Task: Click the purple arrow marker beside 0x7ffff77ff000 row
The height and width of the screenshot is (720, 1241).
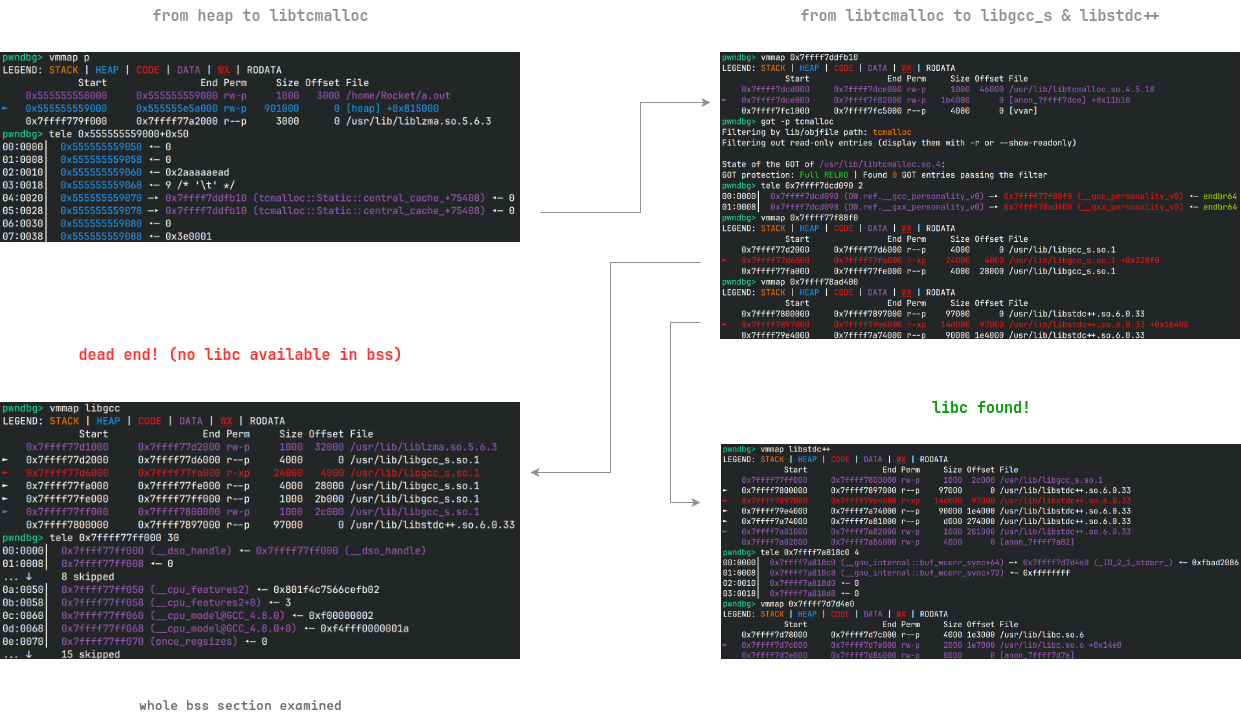Action: [x=6, y=511]
